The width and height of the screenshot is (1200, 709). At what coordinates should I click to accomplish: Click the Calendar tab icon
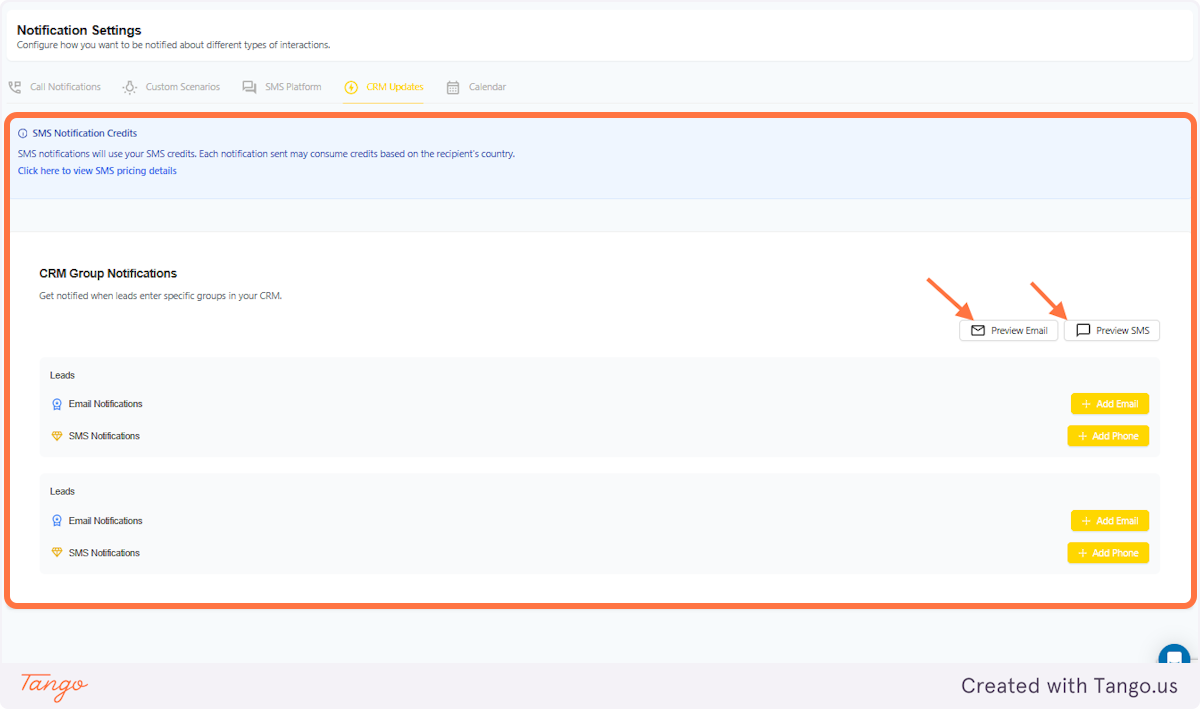point(455,87)
